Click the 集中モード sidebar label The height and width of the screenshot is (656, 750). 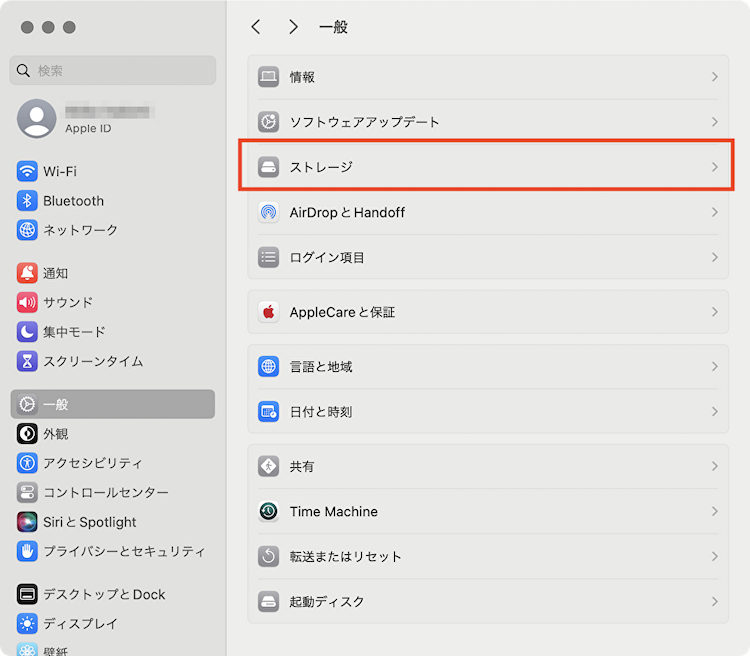point(74,332)
